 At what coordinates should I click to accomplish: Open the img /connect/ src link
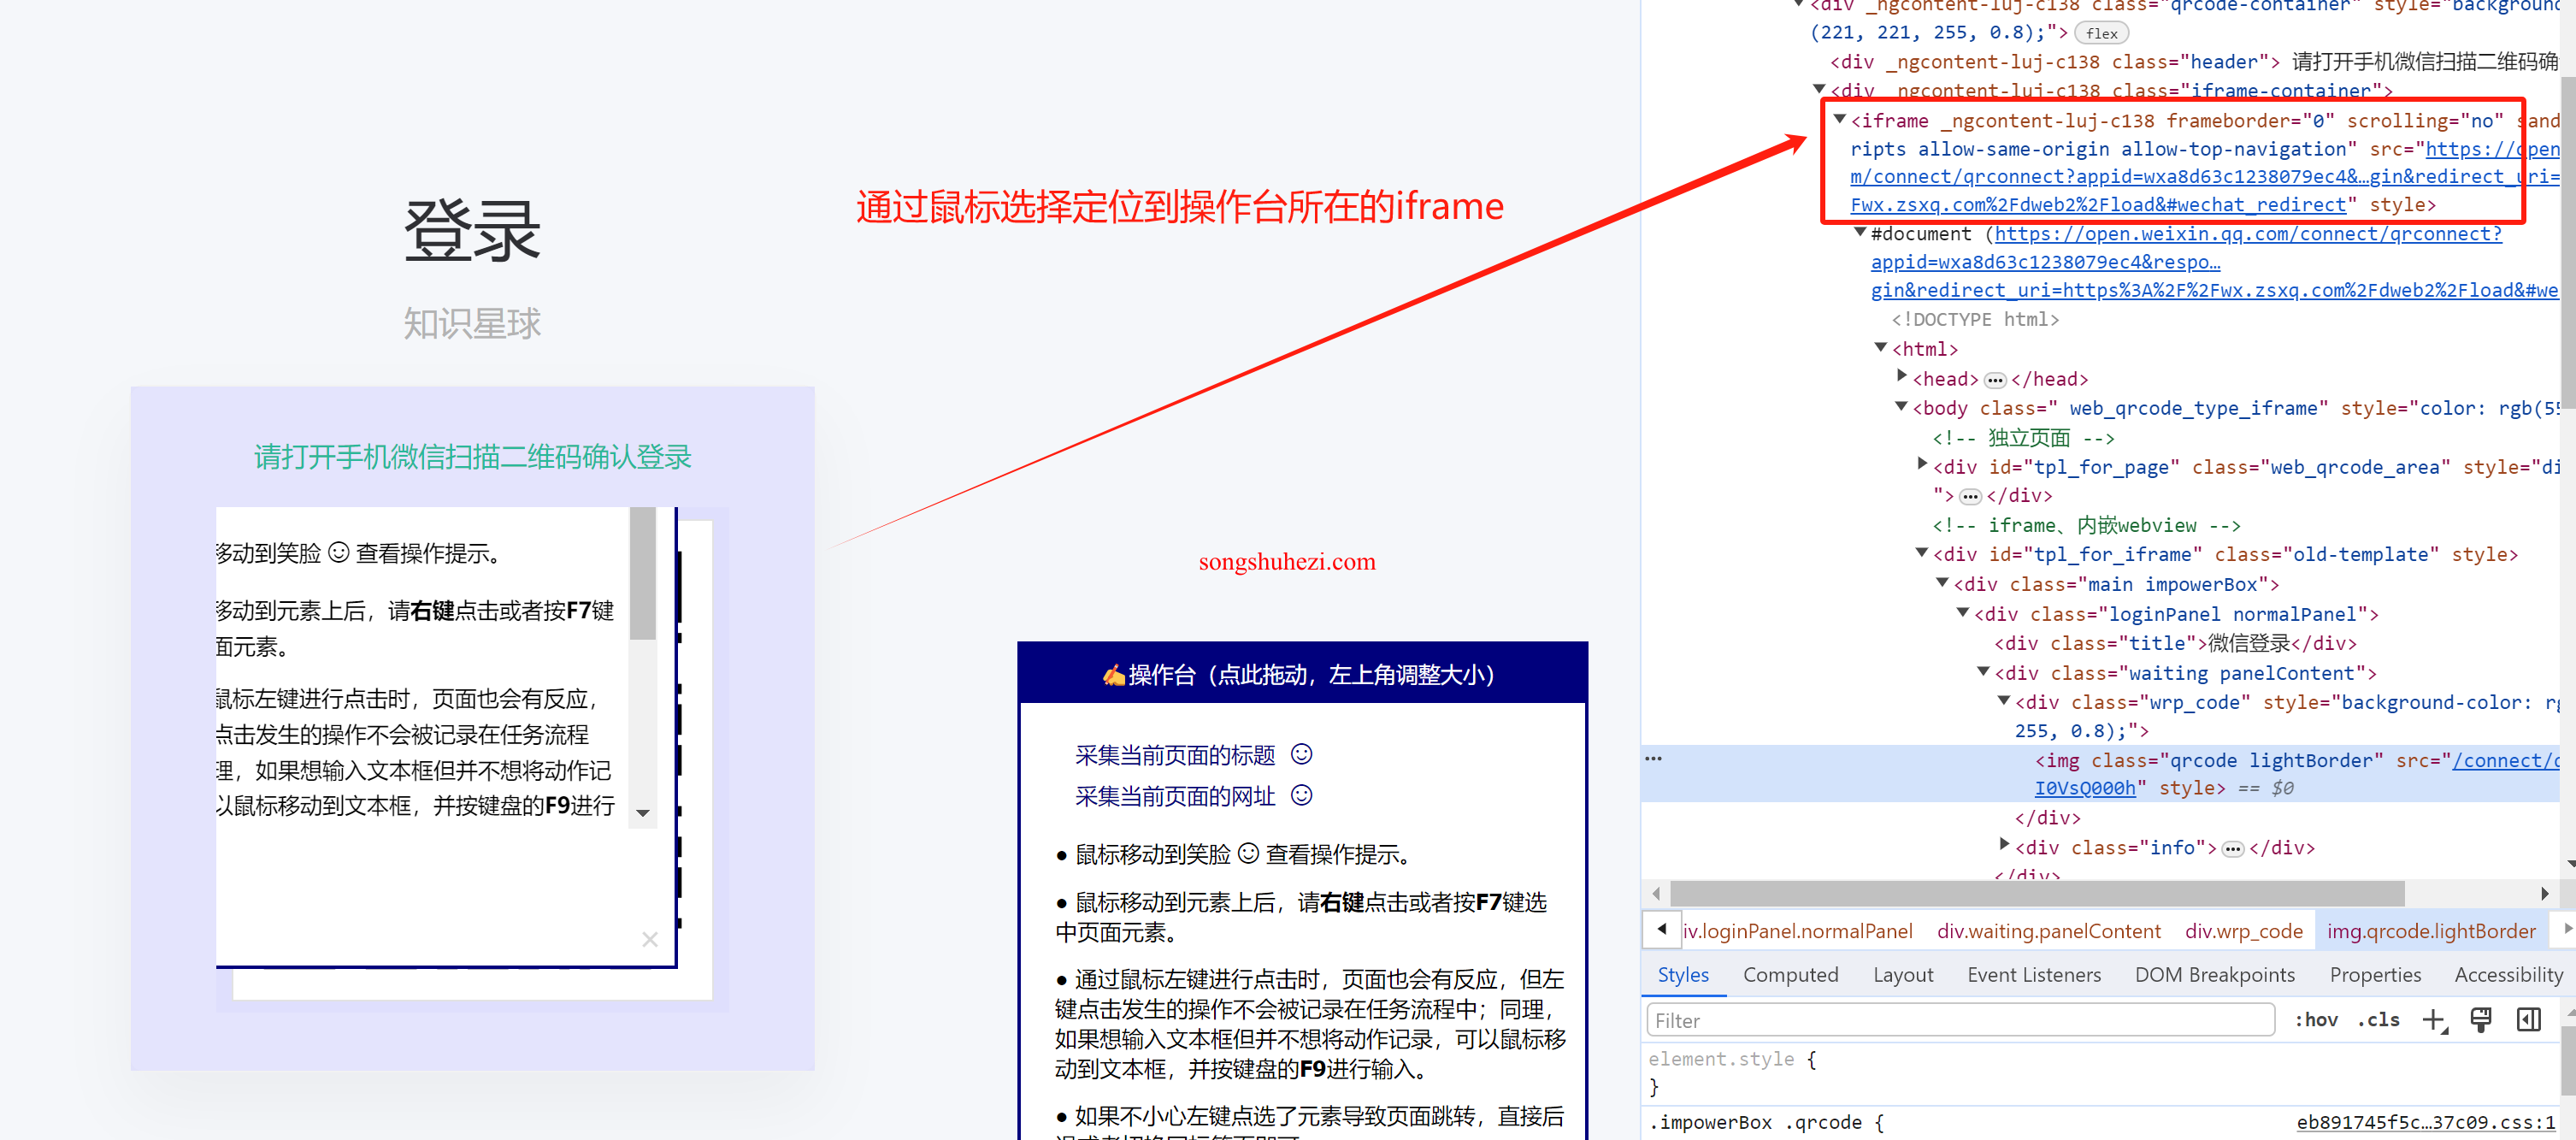tap(2505, 761)
